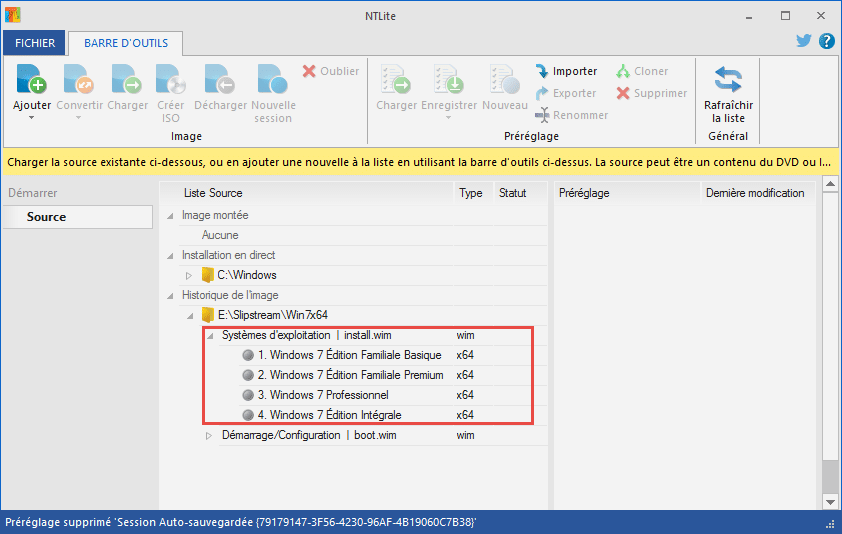Click the yellow info message bar
The width and height of the screenshot is (842, 534).
click(x=420, y=162)
